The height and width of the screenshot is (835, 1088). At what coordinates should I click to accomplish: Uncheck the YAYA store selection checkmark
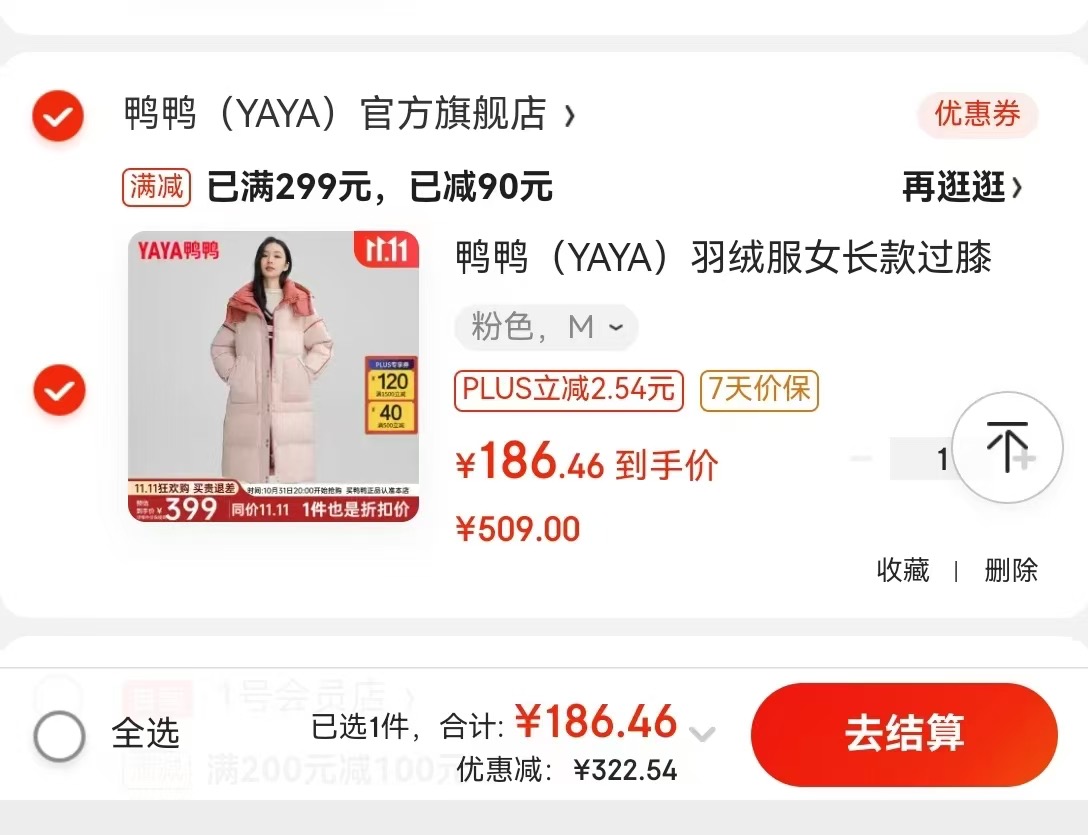click(x=58, y=115)
